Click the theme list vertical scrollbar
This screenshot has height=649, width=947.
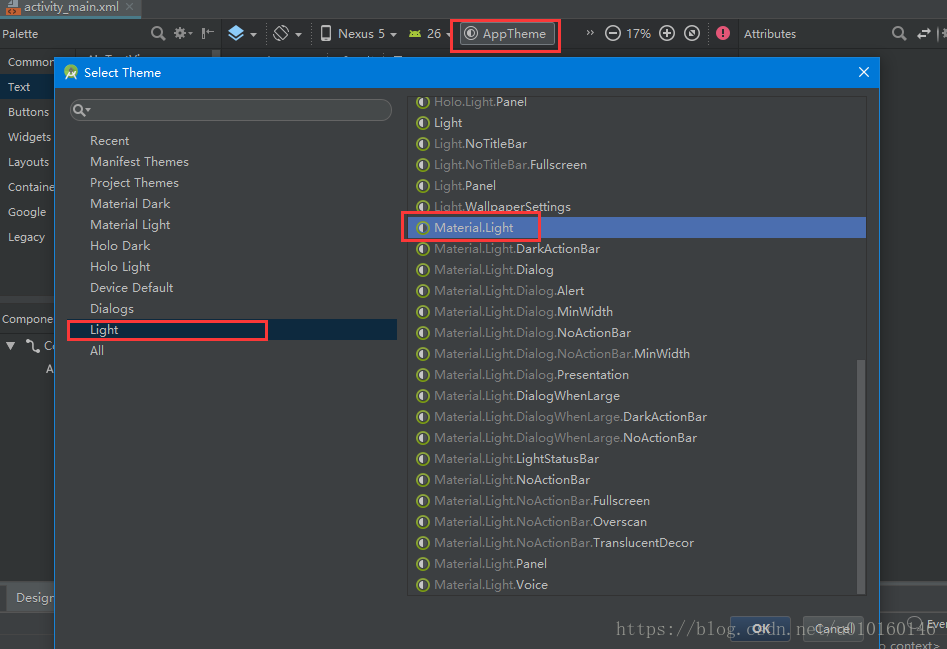[861, 477]
